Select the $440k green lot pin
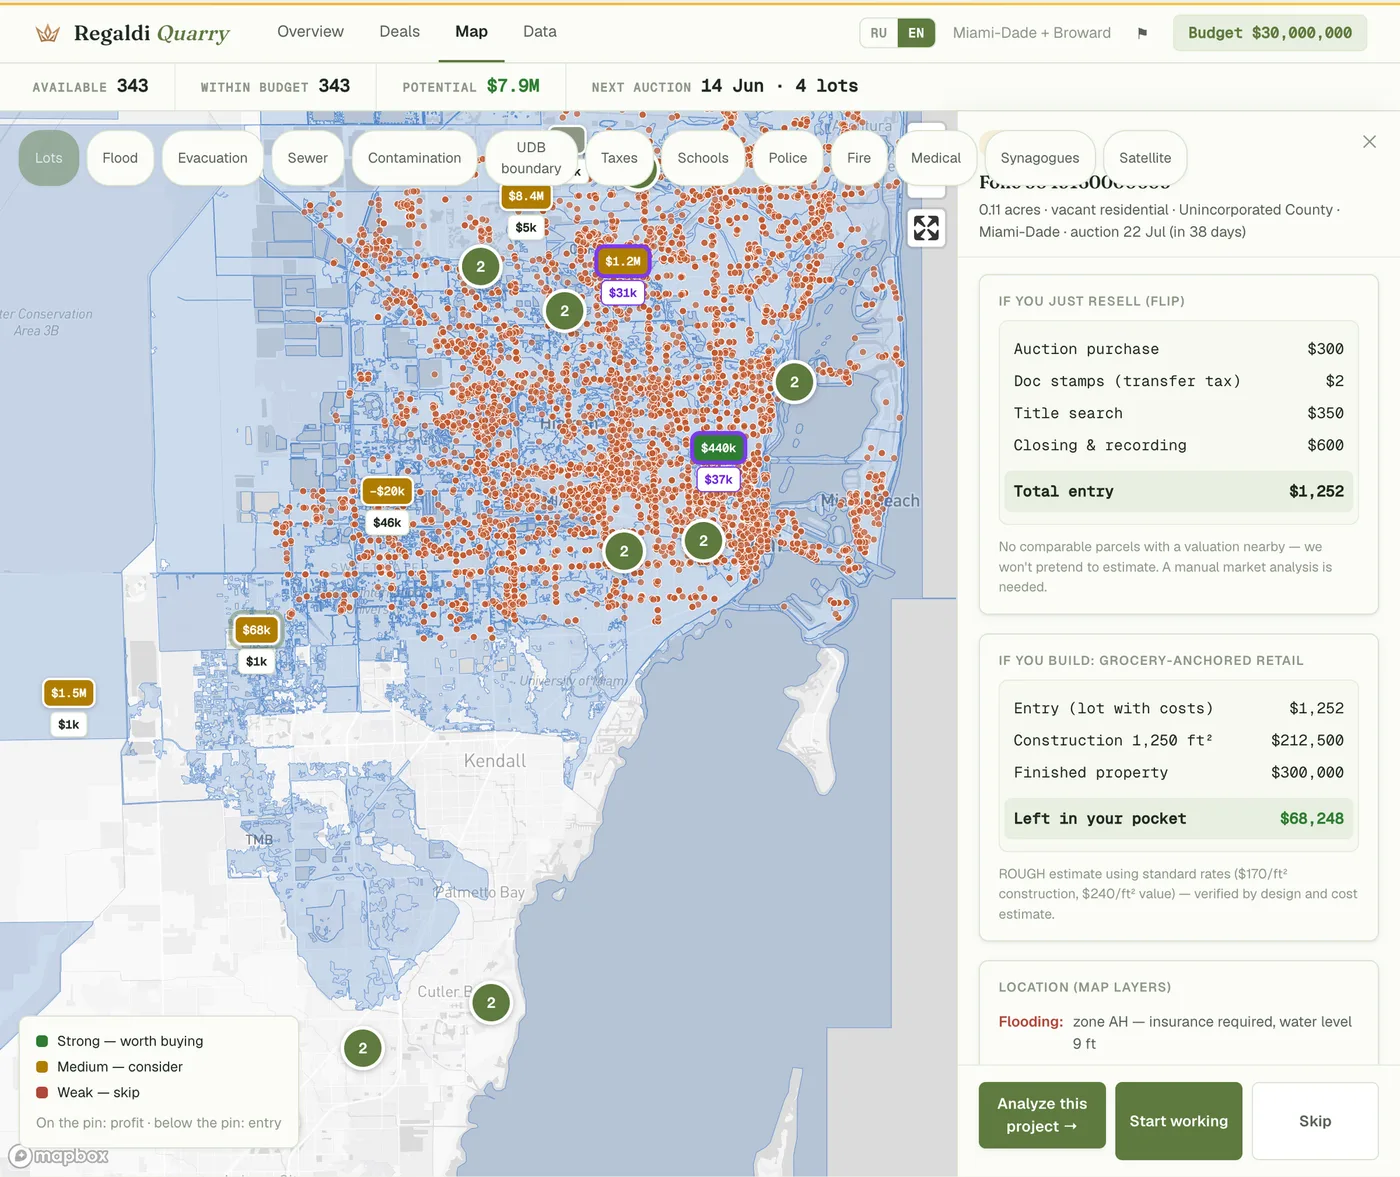The height and width of the screenshot is (1177, 1400). tap(718, 447)
